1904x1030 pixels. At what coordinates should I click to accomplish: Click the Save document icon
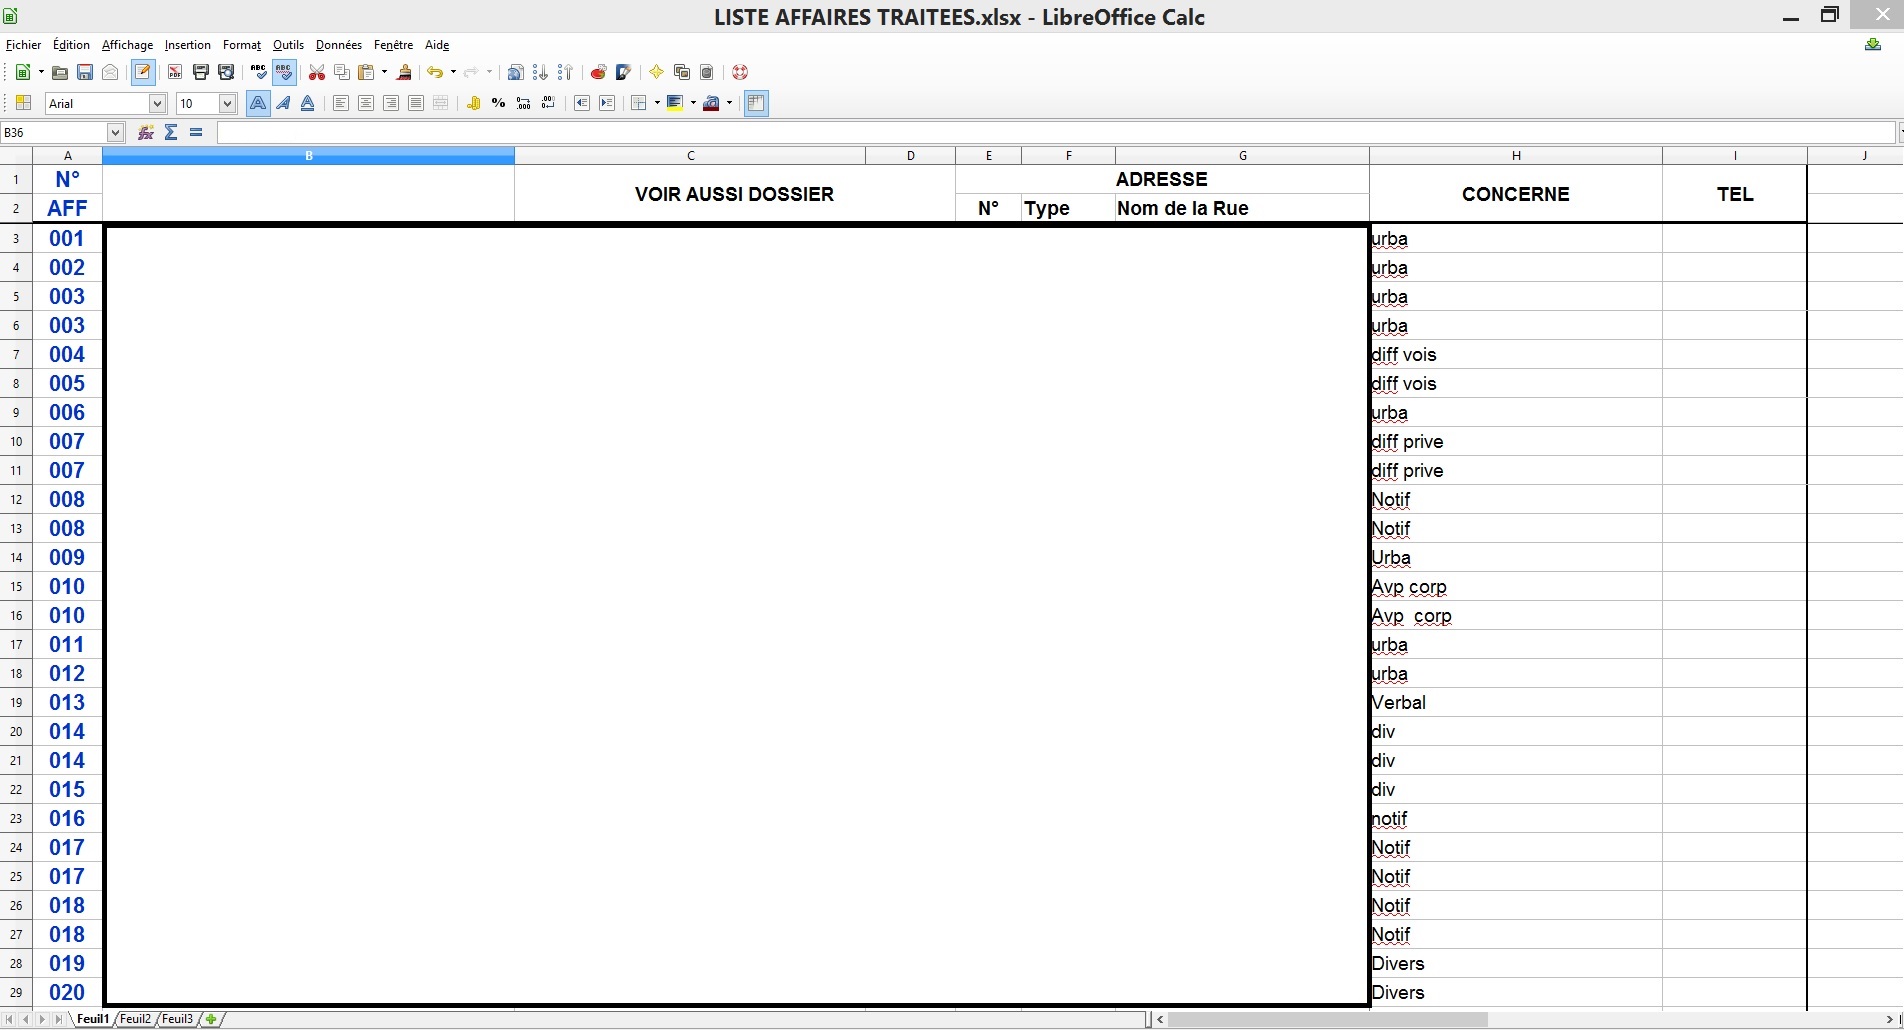coord(85,72)
